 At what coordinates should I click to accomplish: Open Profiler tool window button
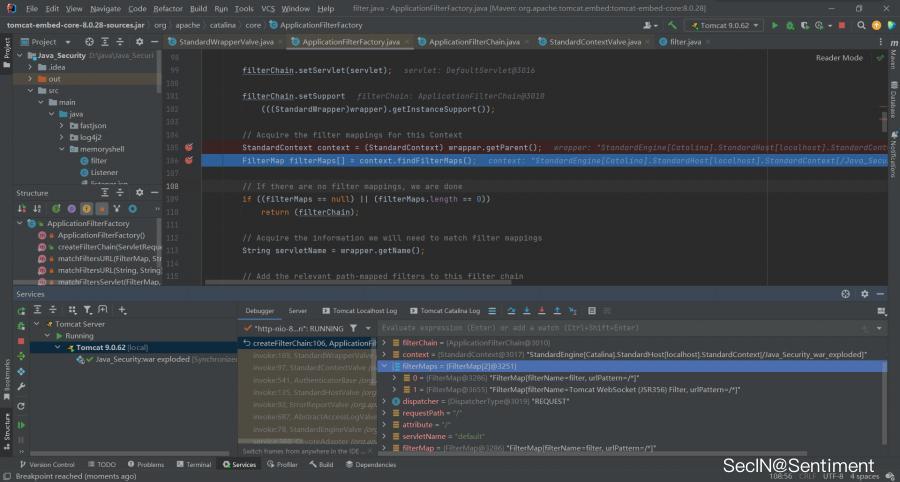[x=282, y=465]
